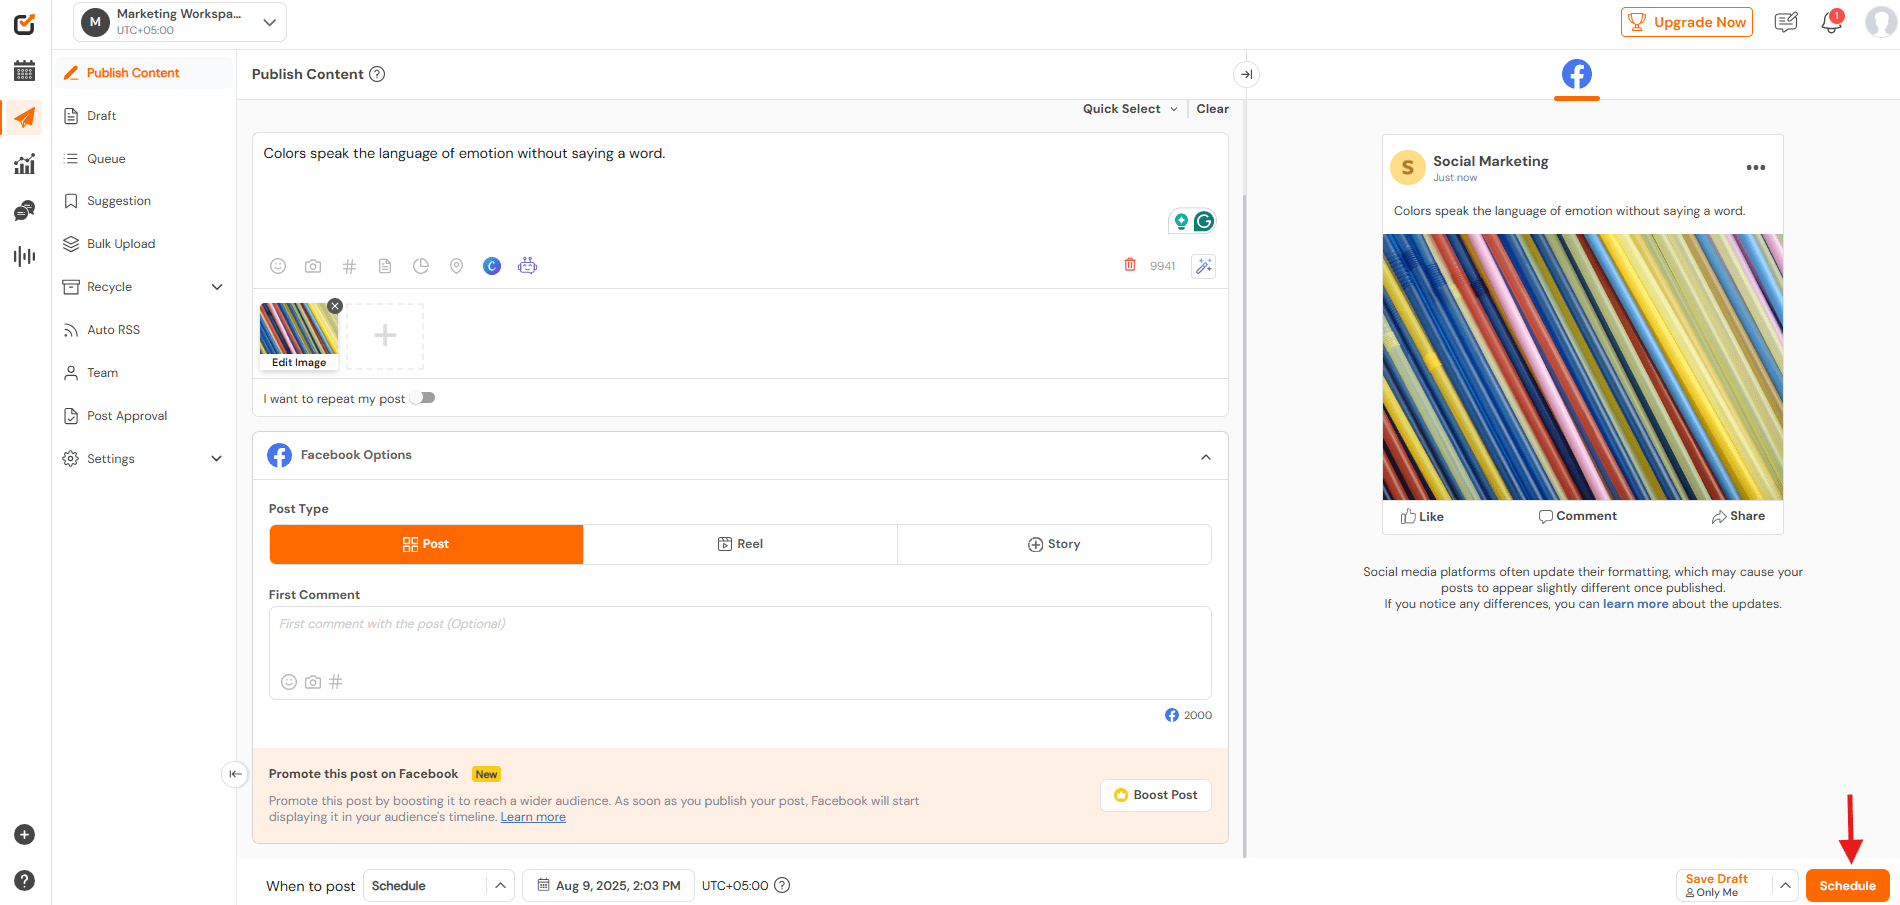This screenshot has width=1900, height=905.
Task: Add a hashtag using the composer toolbar
Action: 349,266
